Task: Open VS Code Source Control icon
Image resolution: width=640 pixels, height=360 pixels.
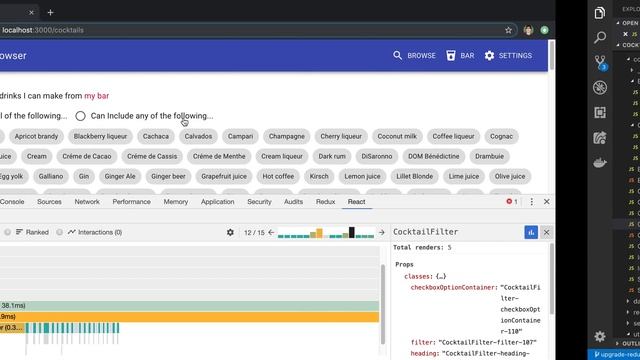Action: click(x=600, y=63)
